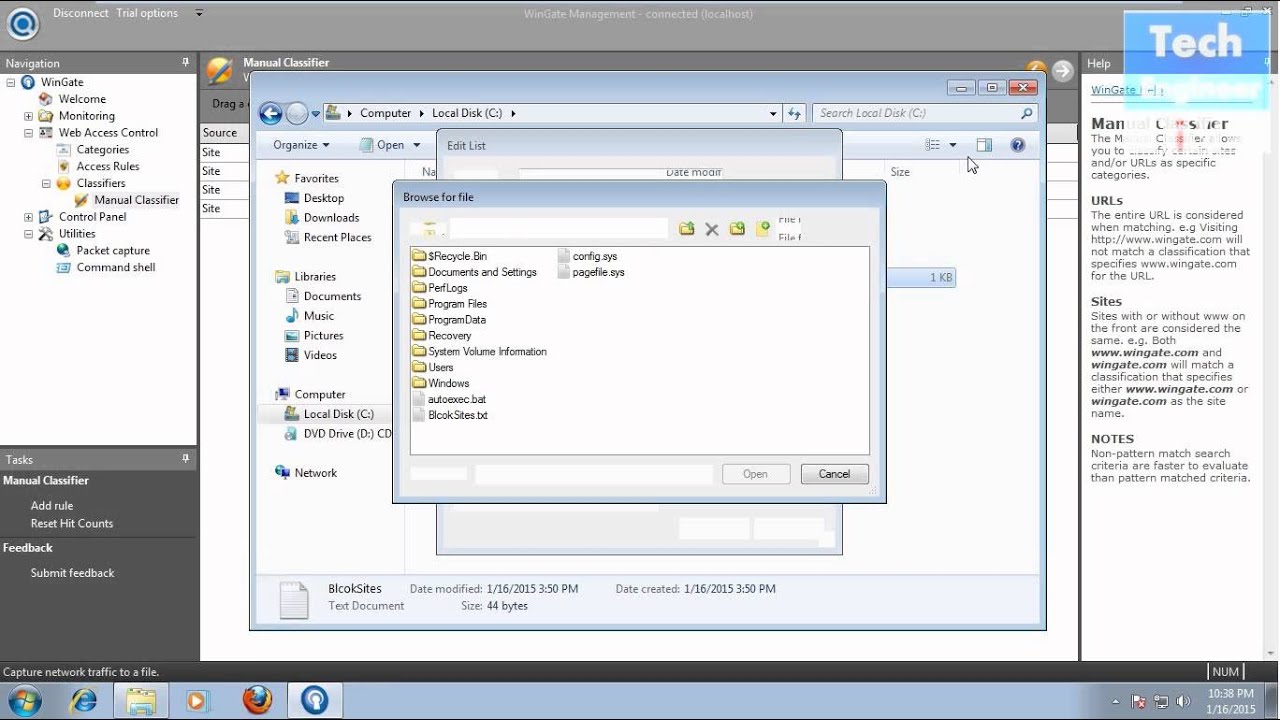This screenshot has width=1280, height=720.
Task: Select Categories in WinGate navigation
Action: [93, 149]
